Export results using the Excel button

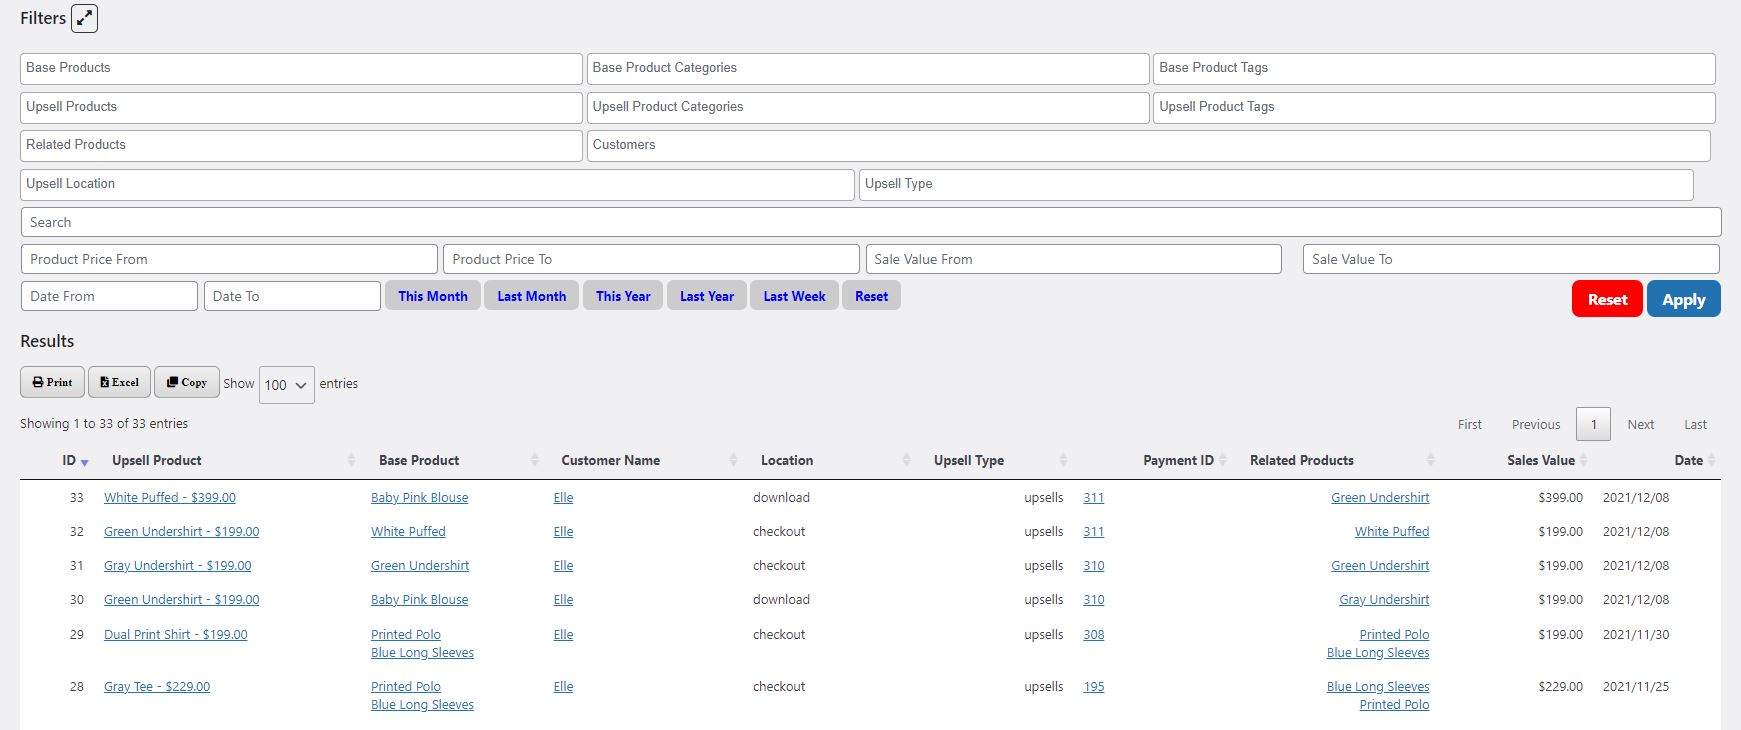pyautogui.click(x=119, y=382)
